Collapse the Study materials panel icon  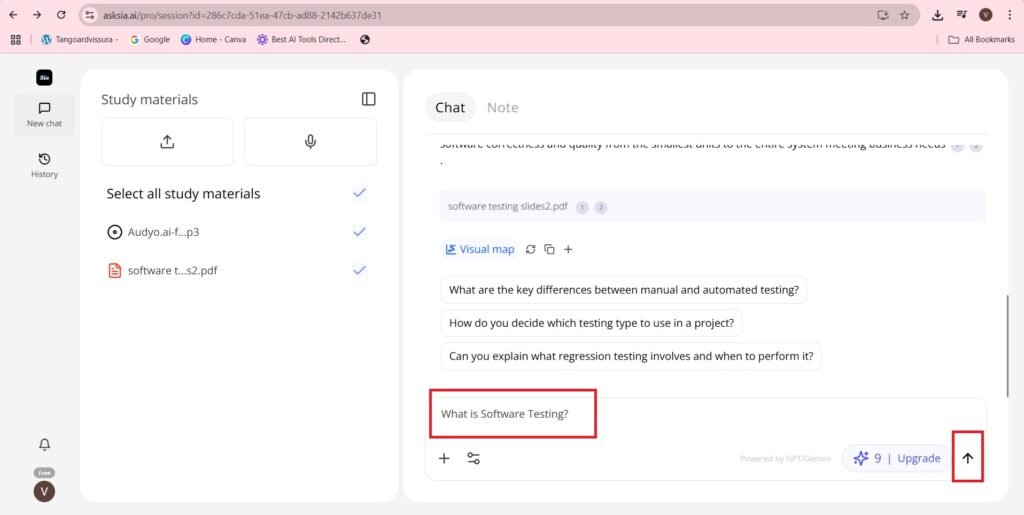click(368, 99)
